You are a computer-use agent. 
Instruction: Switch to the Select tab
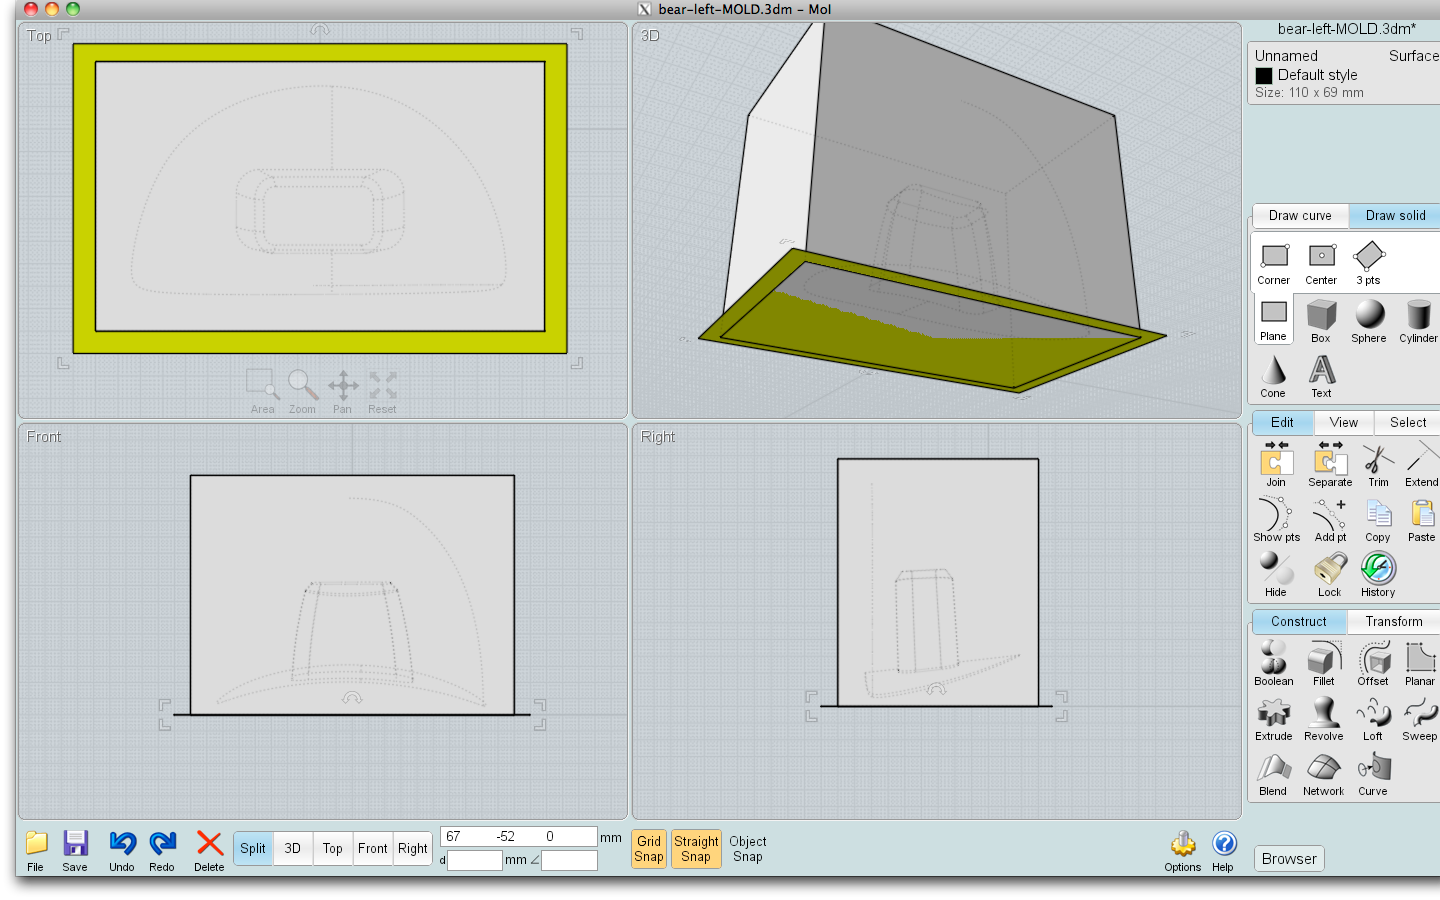tap(1408, 423)
